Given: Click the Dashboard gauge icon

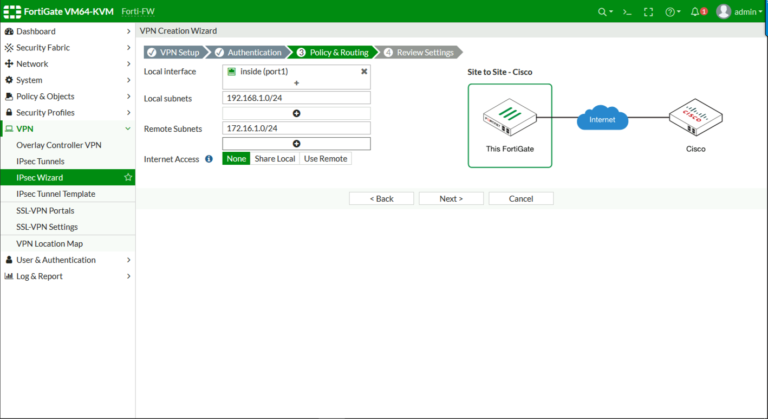Looking at the screenshot, I should click(9, 31).
